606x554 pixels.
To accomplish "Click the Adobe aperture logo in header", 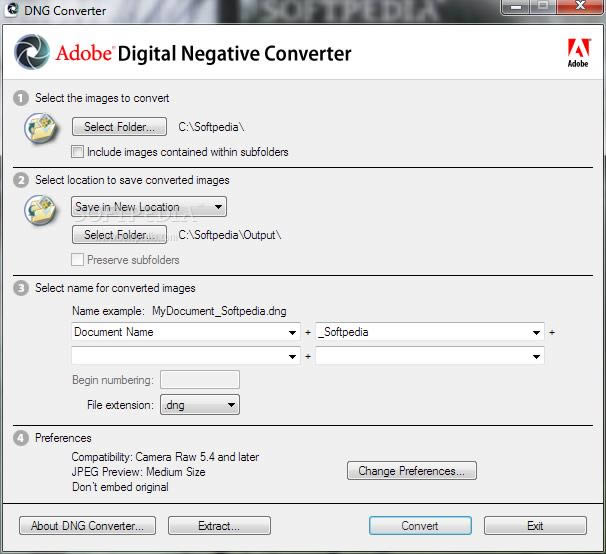I will (x=32, y=52).
